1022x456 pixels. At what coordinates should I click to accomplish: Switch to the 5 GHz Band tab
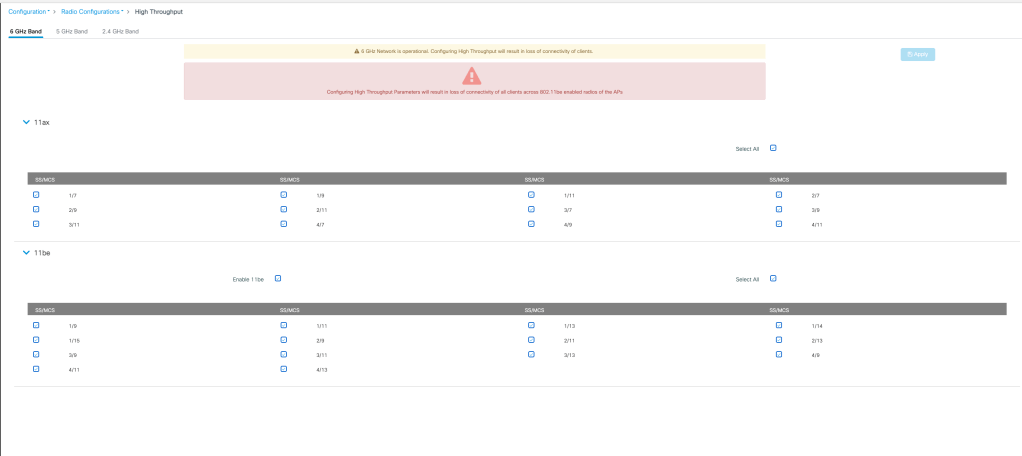72,31
